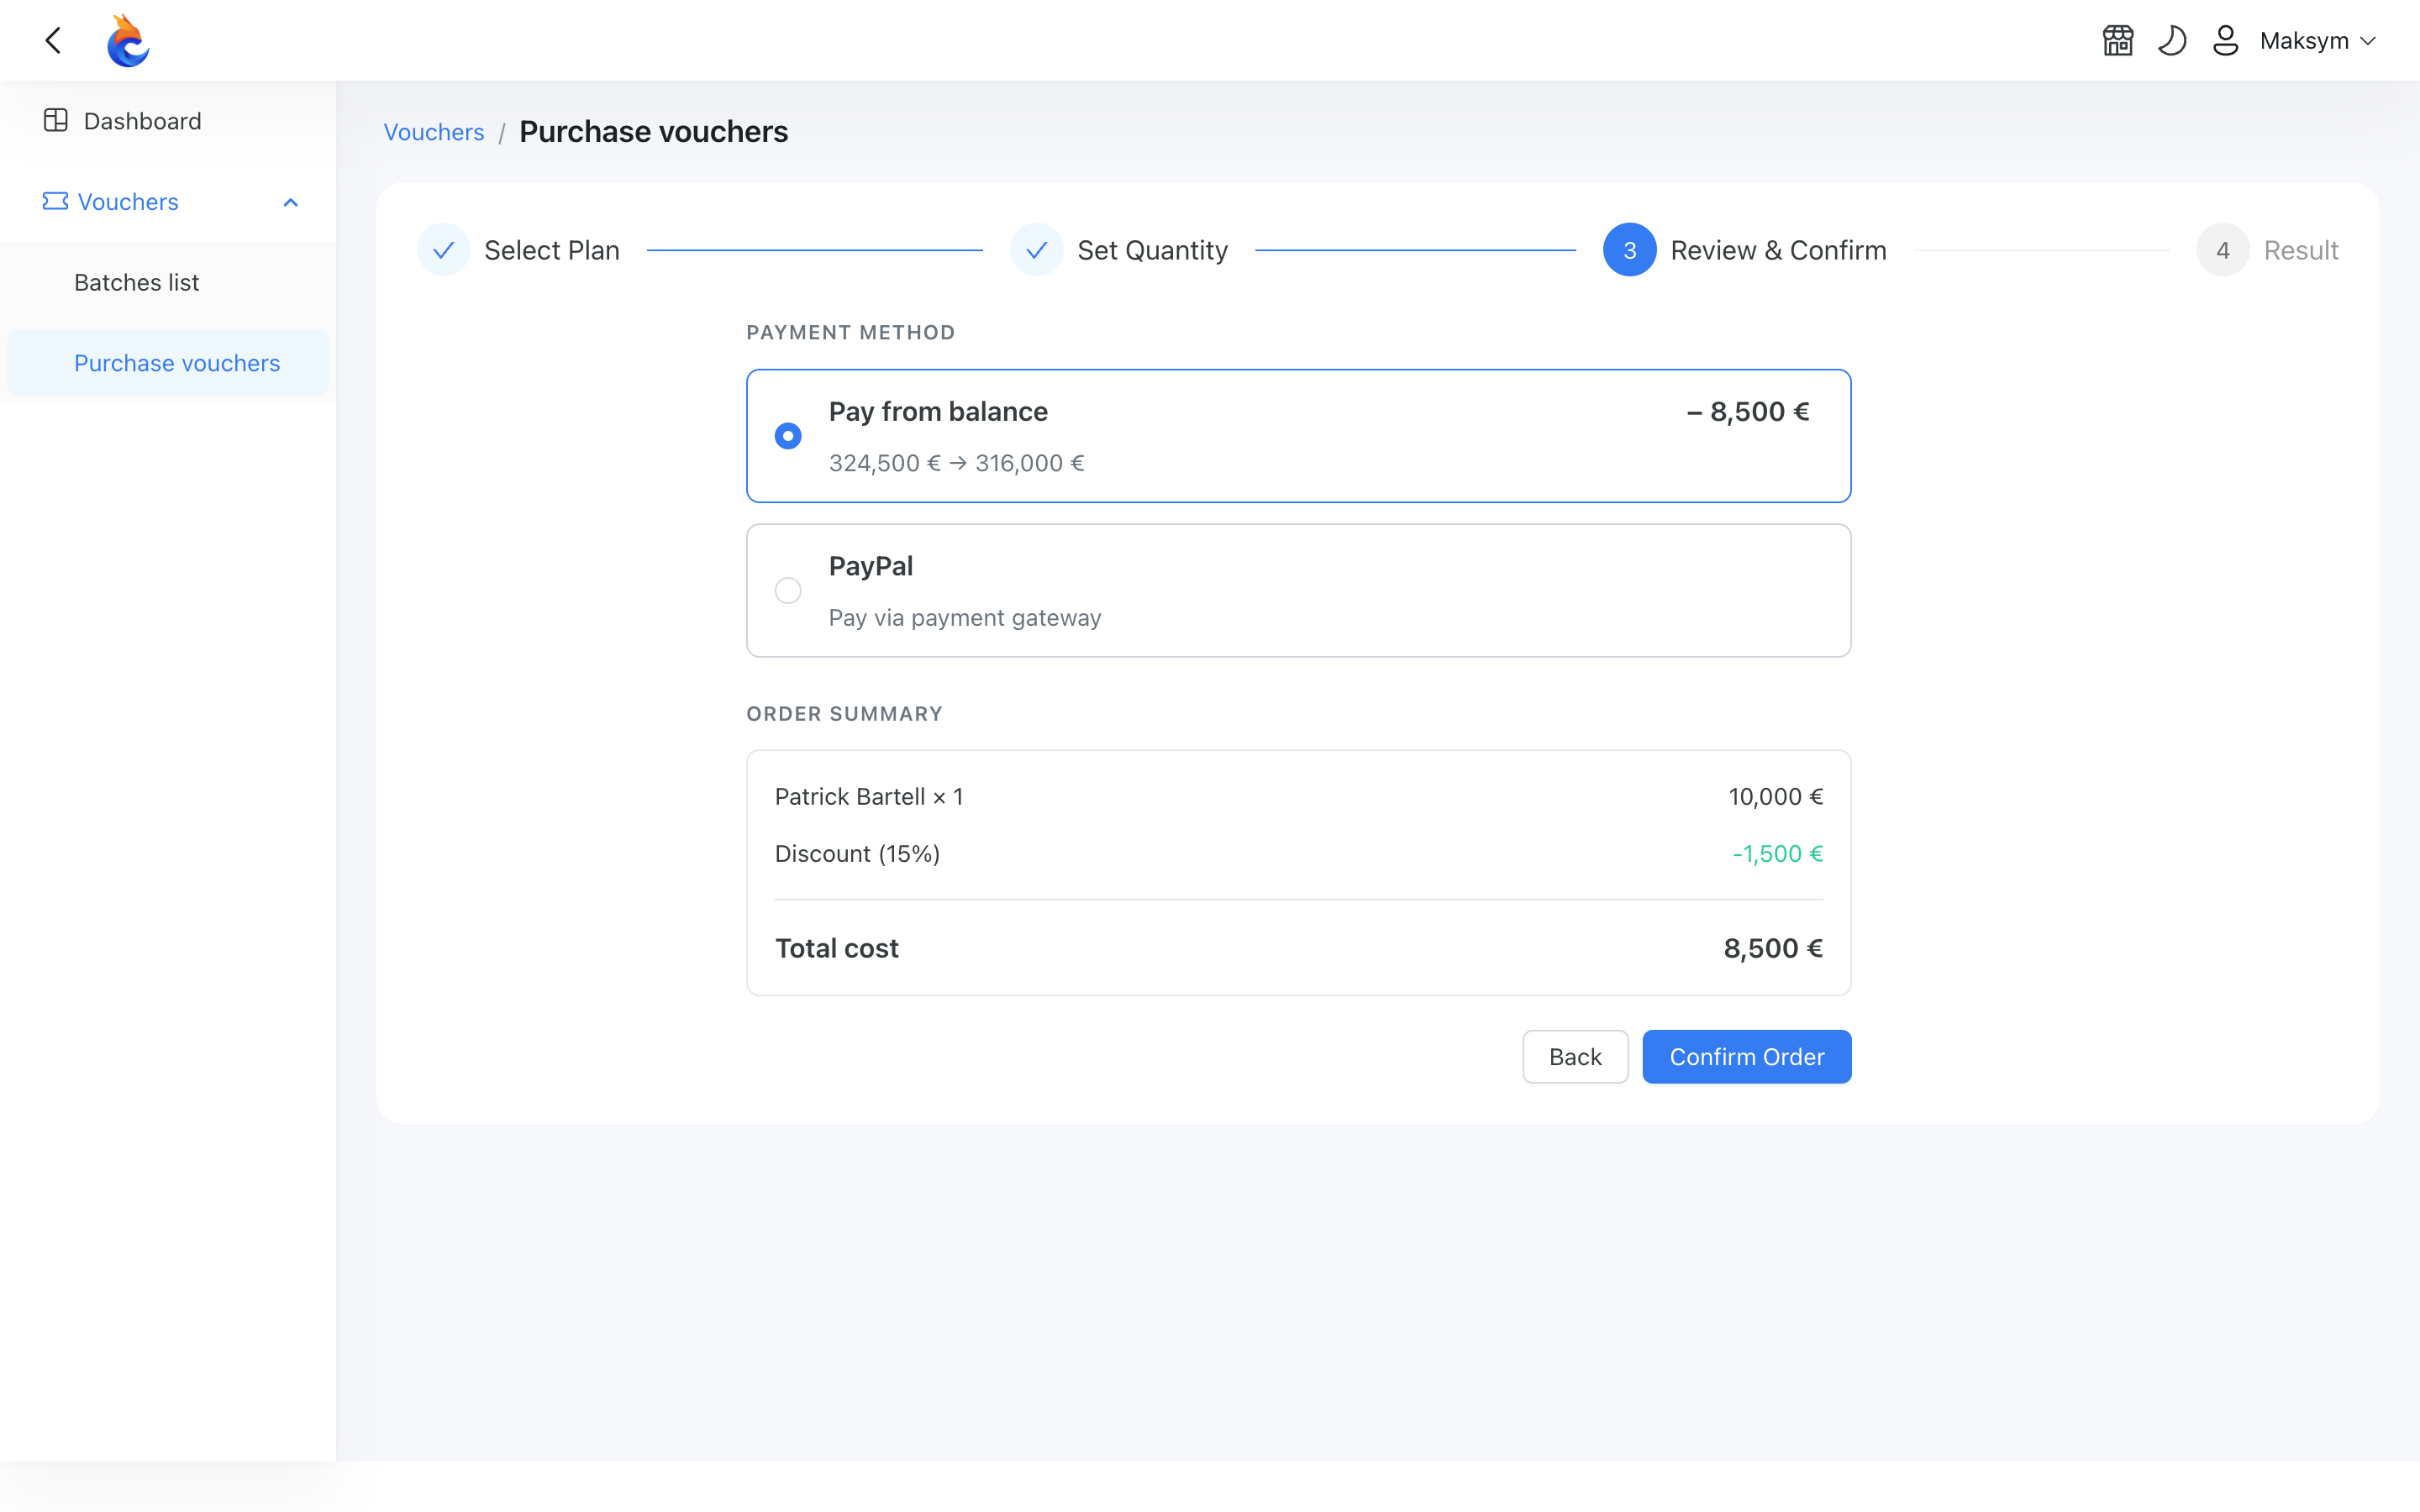2420x1512 pixels.
Task: Click the Set Quantity step checkmark
Action: pos(1036,249)
